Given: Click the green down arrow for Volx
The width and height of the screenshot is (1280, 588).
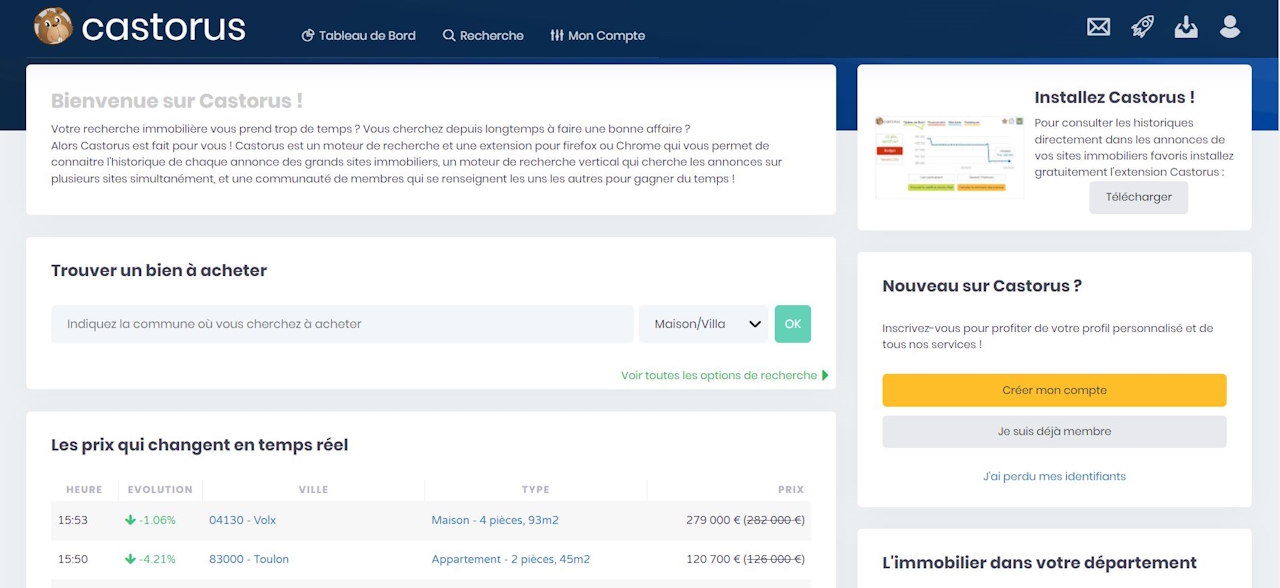Looking at the screenshot, I should tap(130, 520).
